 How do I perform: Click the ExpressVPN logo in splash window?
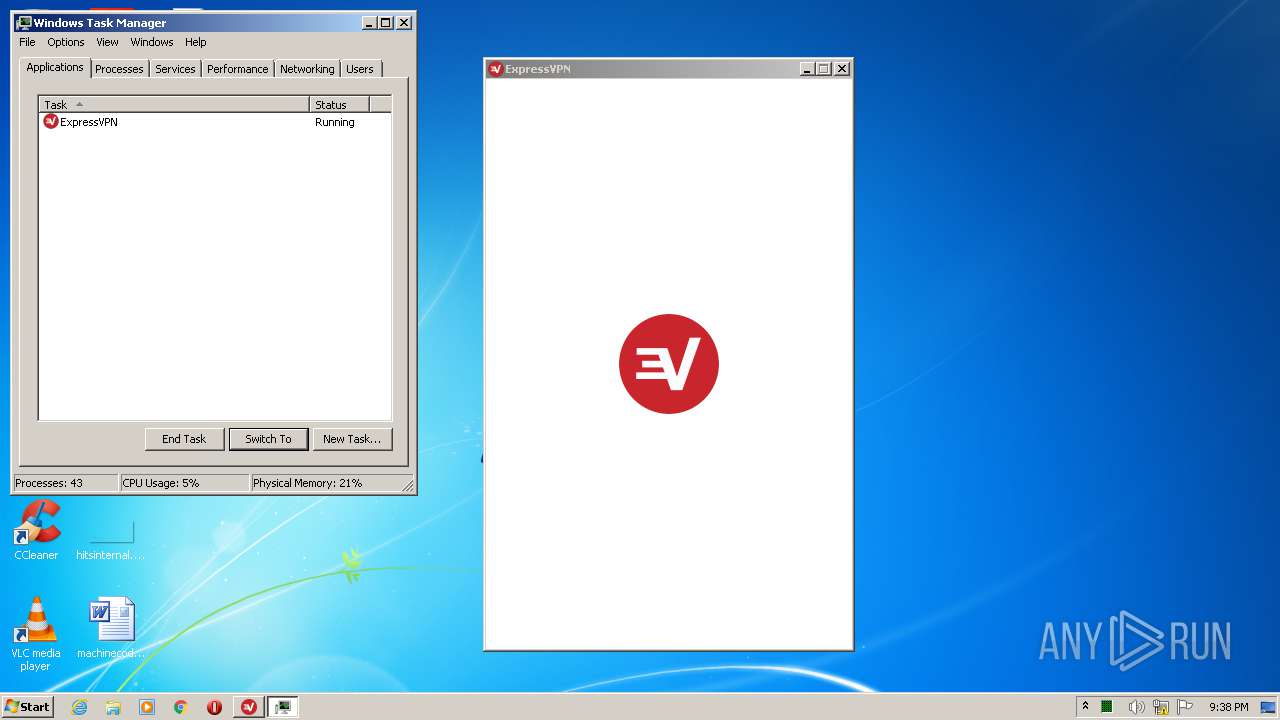click(x=669, y=364)
